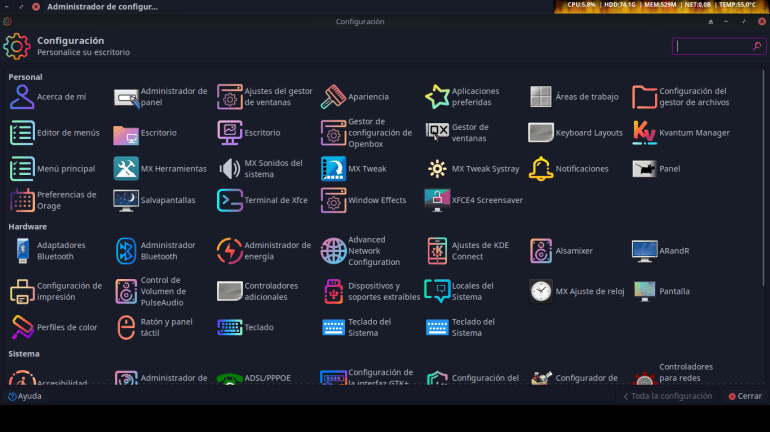Viewport: 770px width, 432px height.
Task: Open Window Effects settings
Action: point(333,200)
